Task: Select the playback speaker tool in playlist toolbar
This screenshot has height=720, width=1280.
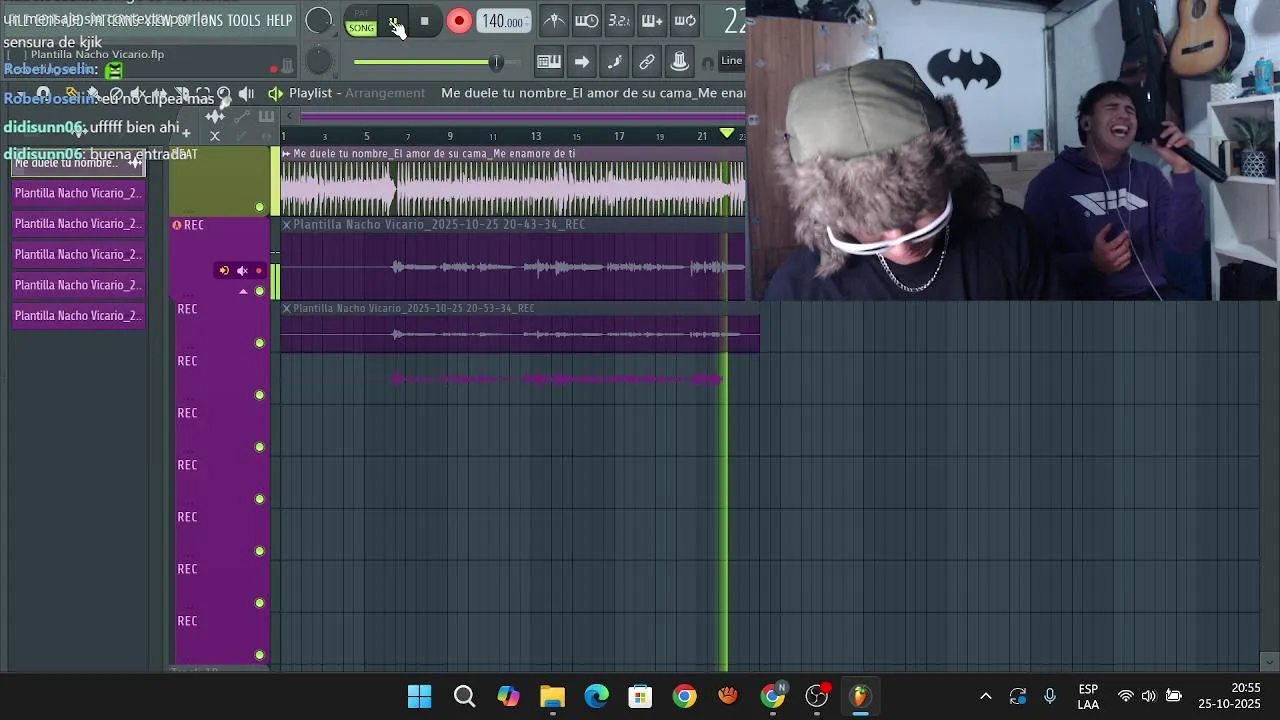Action: (247, 93)
